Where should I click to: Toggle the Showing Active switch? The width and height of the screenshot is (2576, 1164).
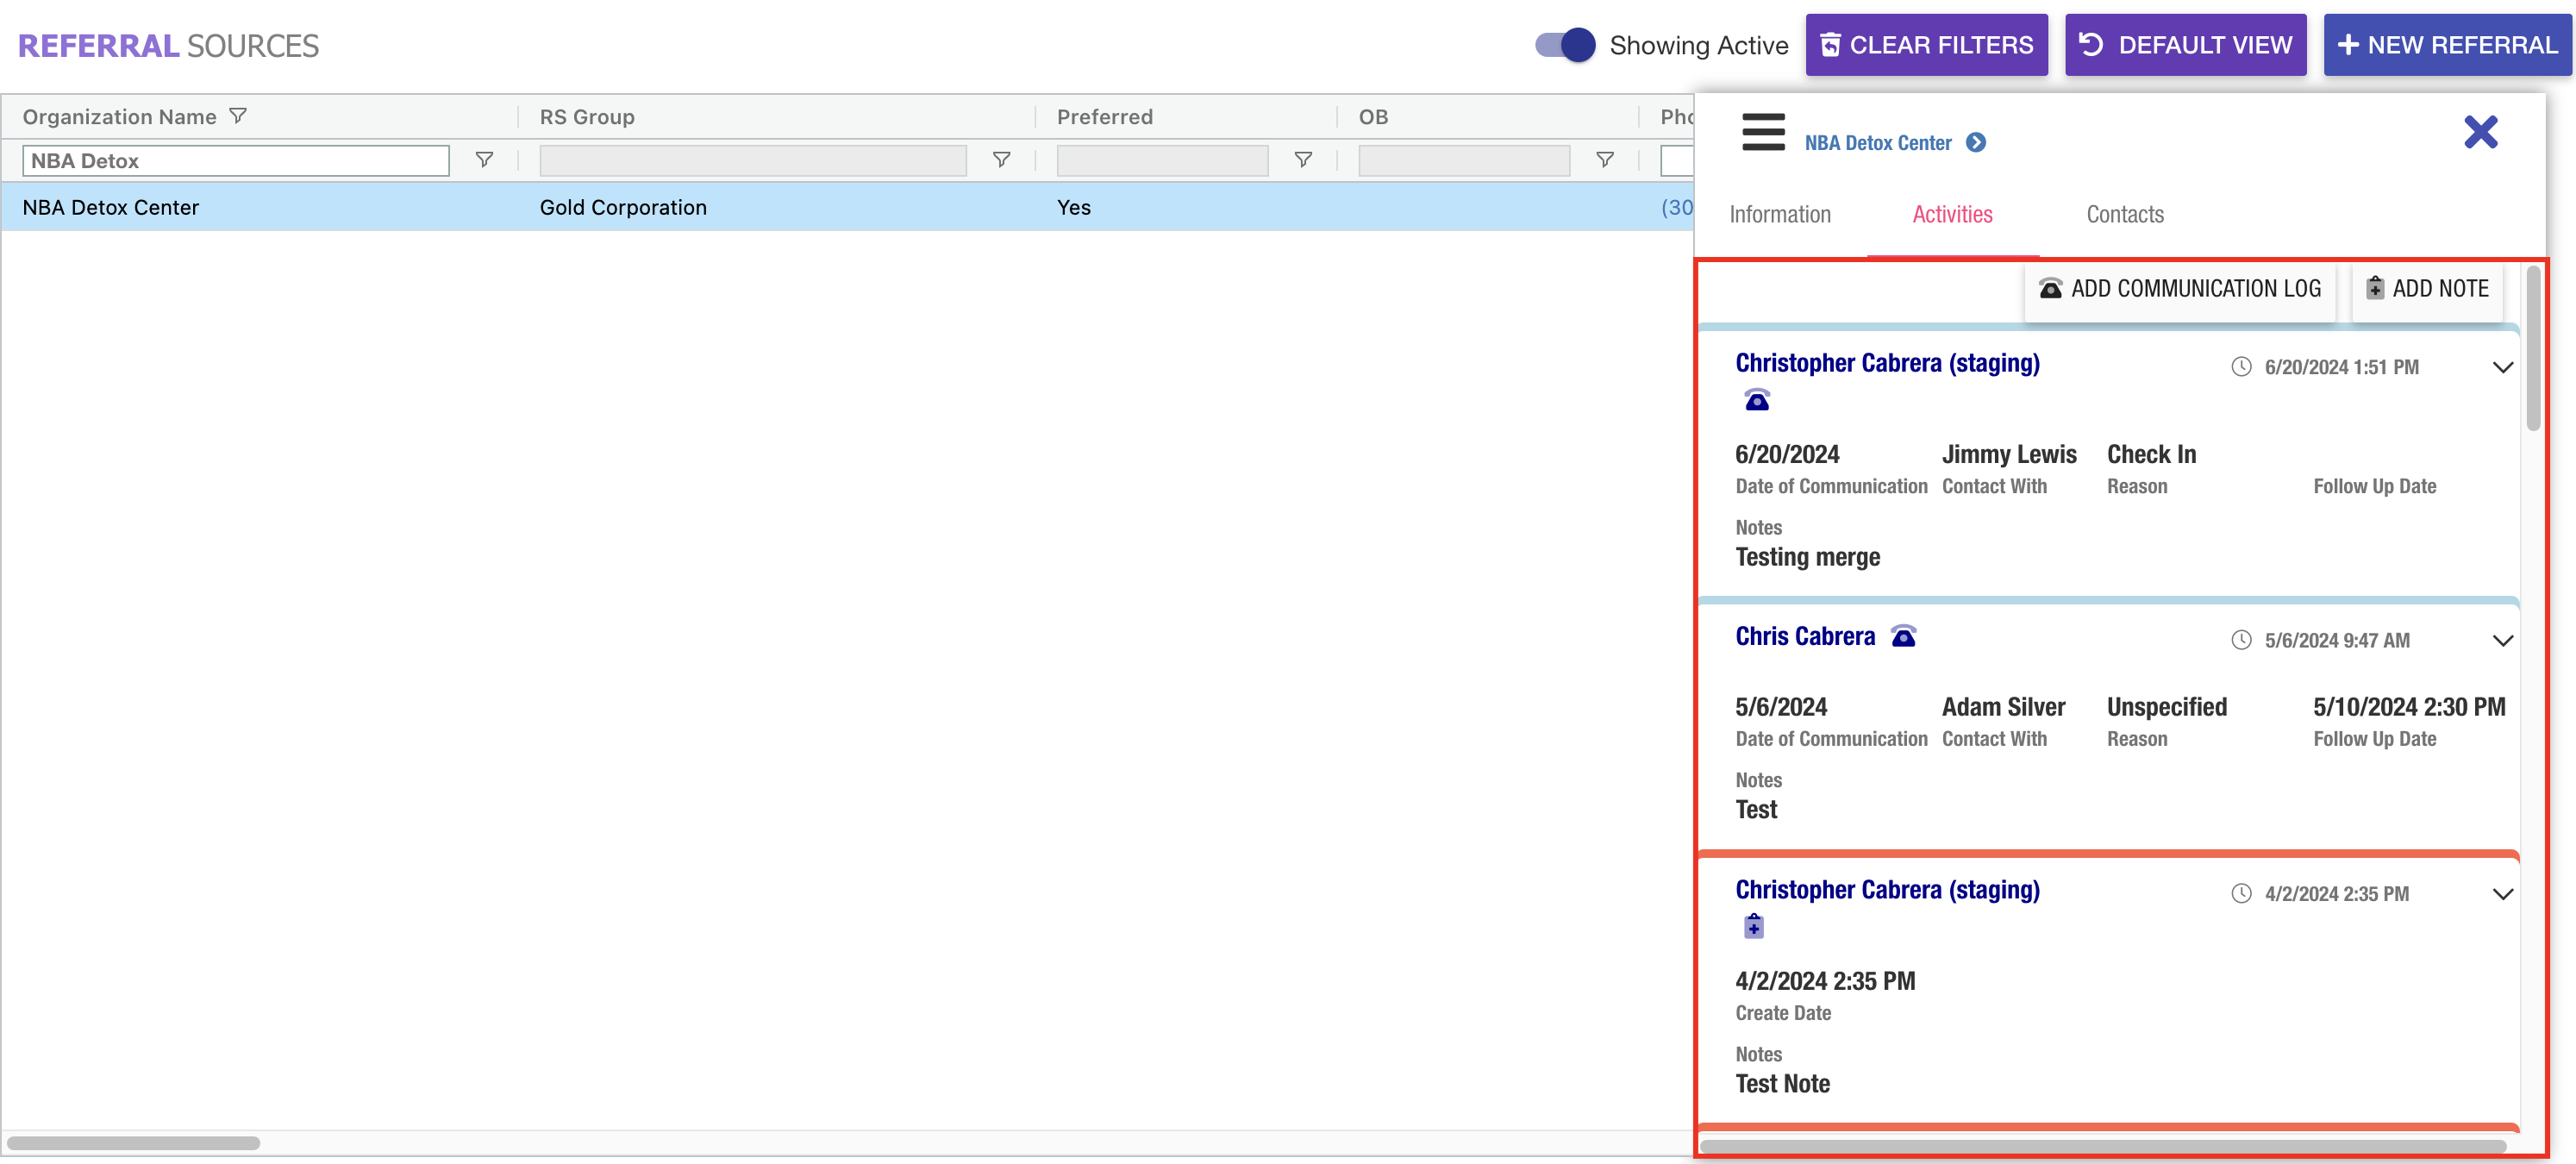(x=1565, y=45)
